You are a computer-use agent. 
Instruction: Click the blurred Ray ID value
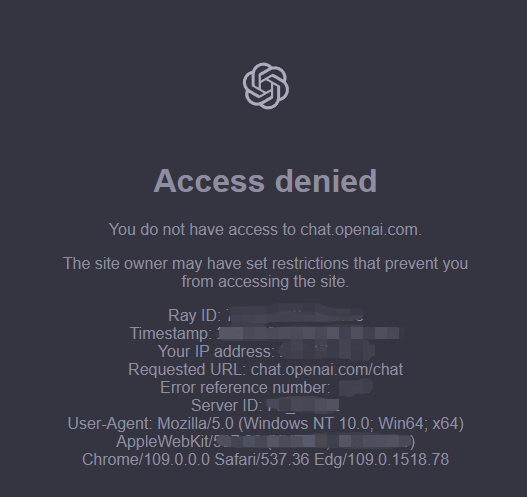pos(295,315)
